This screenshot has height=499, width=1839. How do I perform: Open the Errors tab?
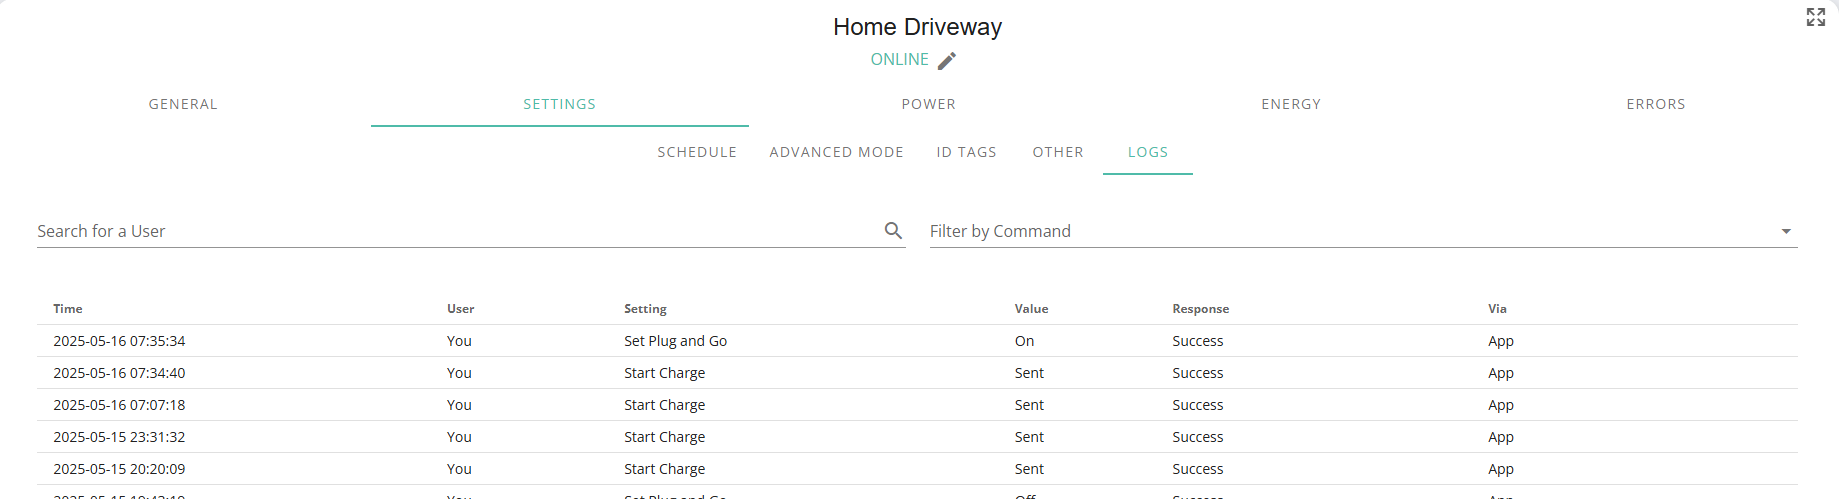pos(1656,104)
